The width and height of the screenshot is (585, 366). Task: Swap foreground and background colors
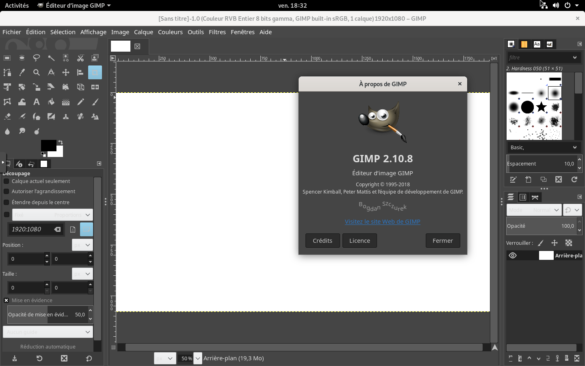[x=60, y=142]
